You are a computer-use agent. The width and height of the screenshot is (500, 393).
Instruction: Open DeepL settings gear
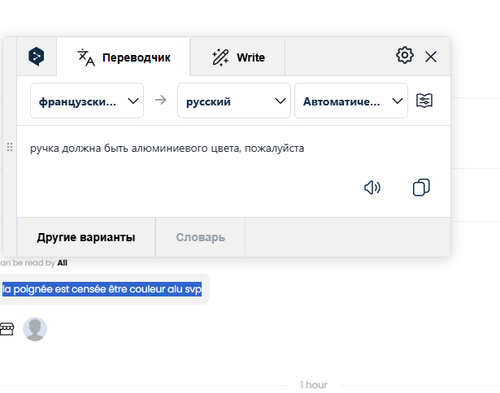405,55
